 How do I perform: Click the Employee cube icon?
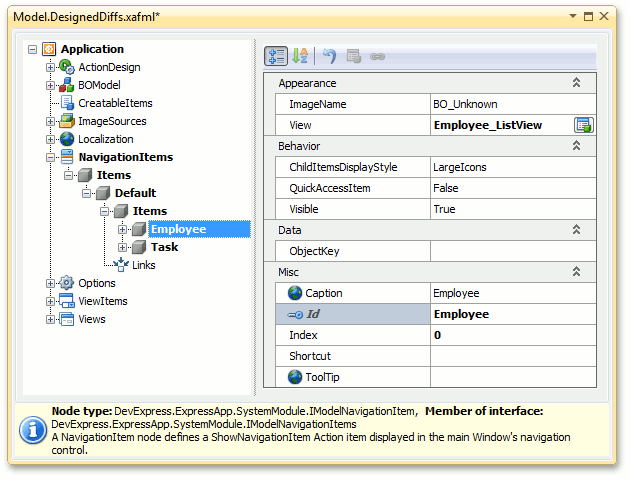(x=139, y=229)
